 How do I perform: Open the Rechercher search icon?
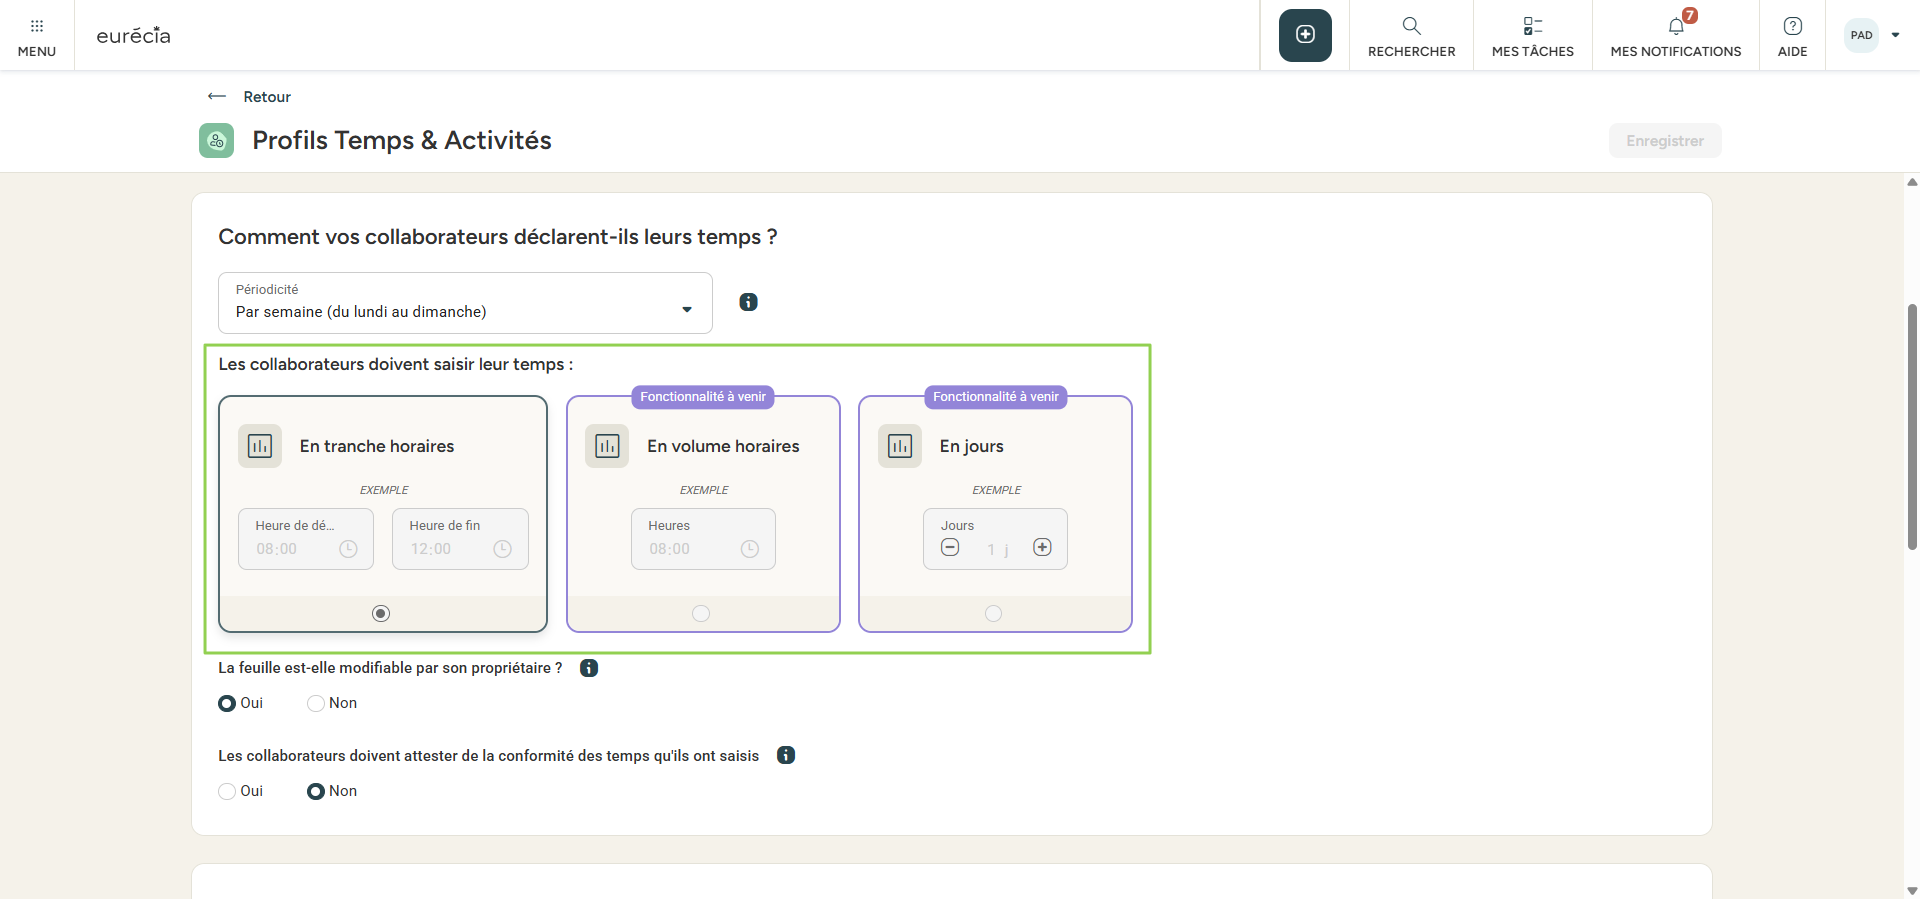1411,27
